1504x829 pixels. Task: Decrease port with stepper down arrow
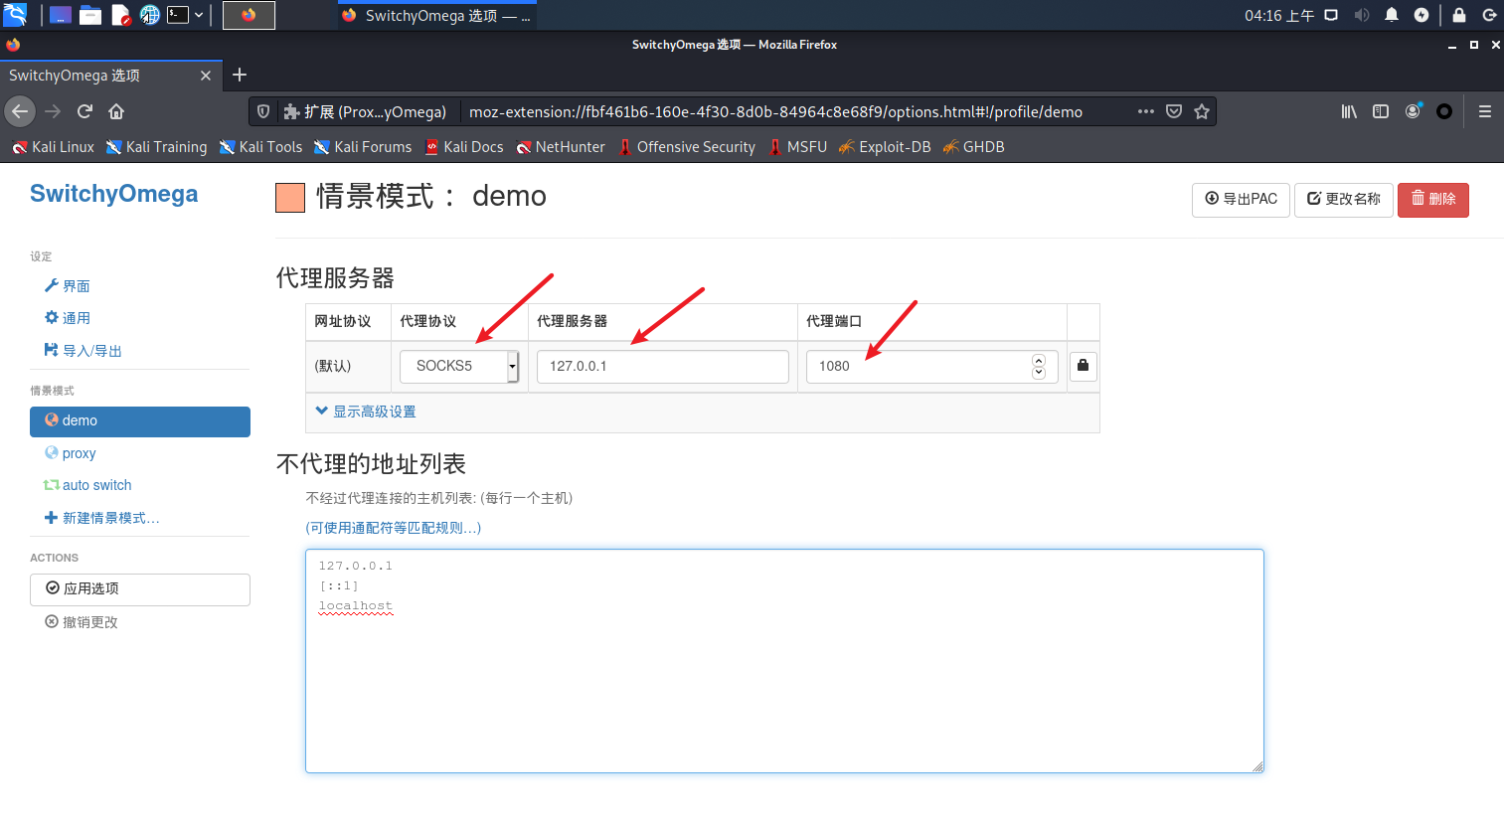point(1039,373)
